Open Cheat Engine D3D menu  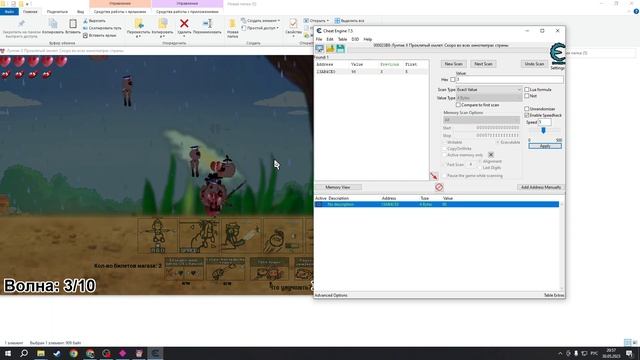coord(355,39)
